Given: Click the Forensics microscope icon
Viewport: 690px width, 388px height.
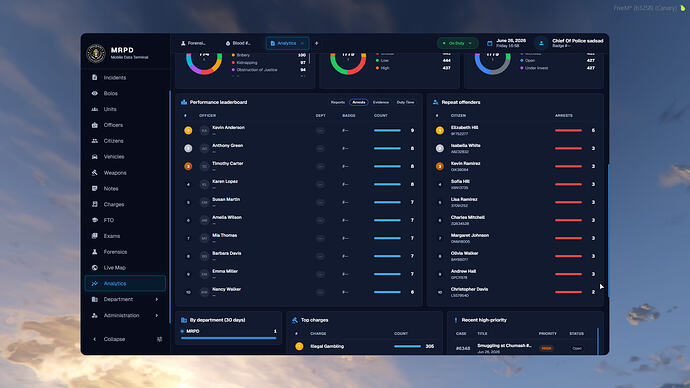Looking at the screenshot, I should (95, 252).
